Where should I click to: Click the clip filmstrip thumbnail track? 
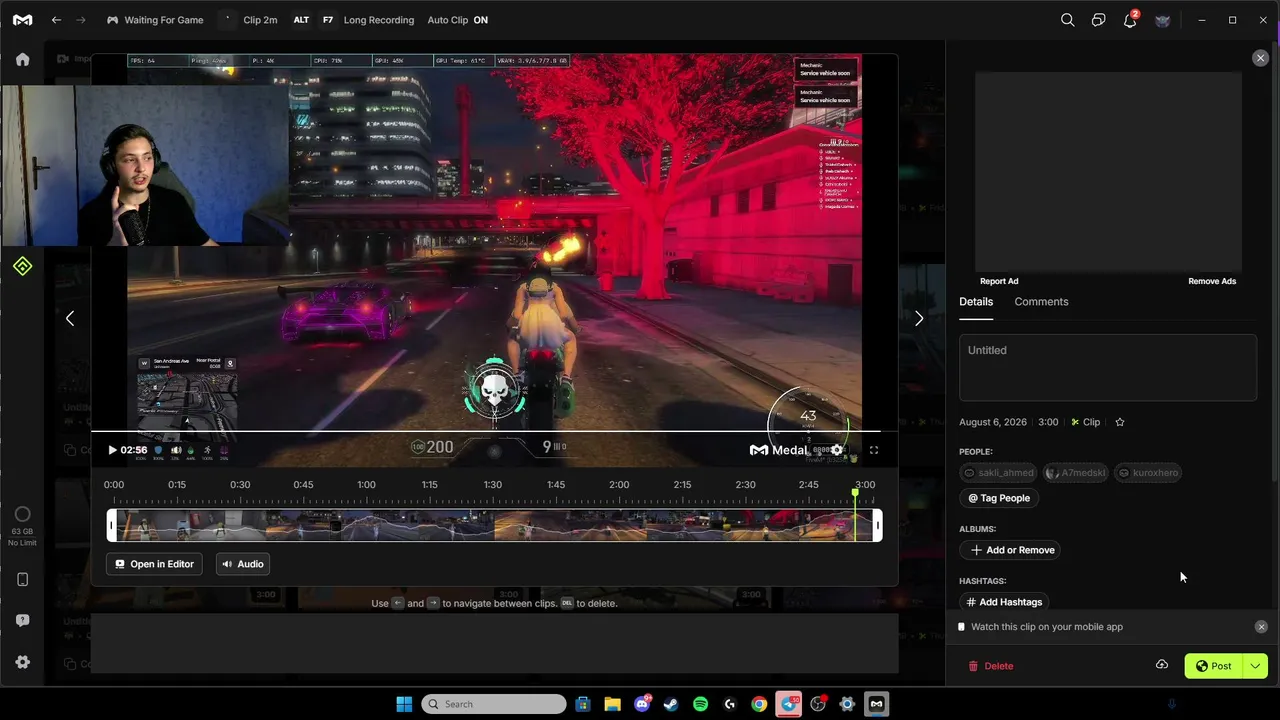click(495, 526)
